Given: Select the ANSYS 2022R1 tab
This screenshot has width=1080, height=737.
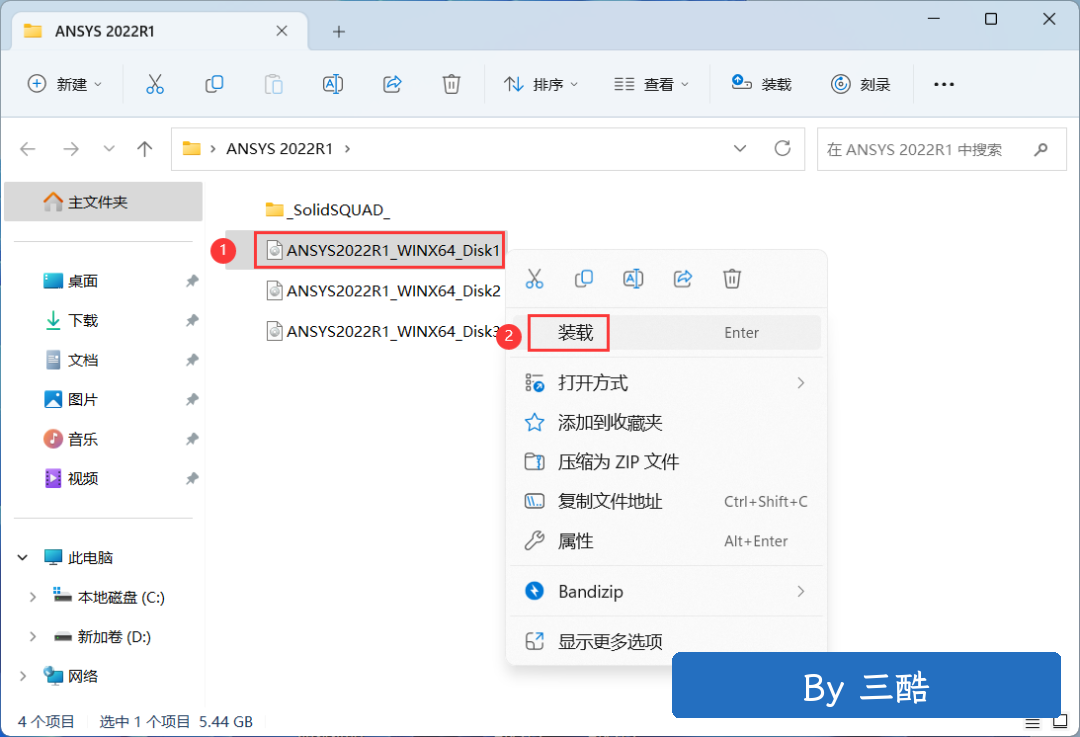Looking at the screenshot, I should click(x=160, y=31).
